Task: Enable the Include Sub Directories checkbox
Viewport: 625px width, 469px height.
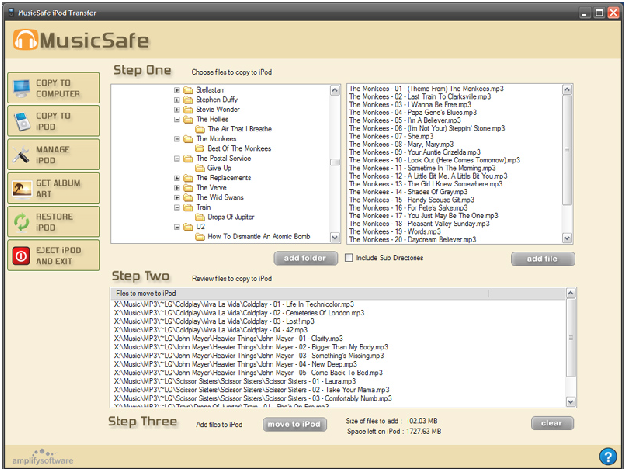Action: tap(349, 258)
